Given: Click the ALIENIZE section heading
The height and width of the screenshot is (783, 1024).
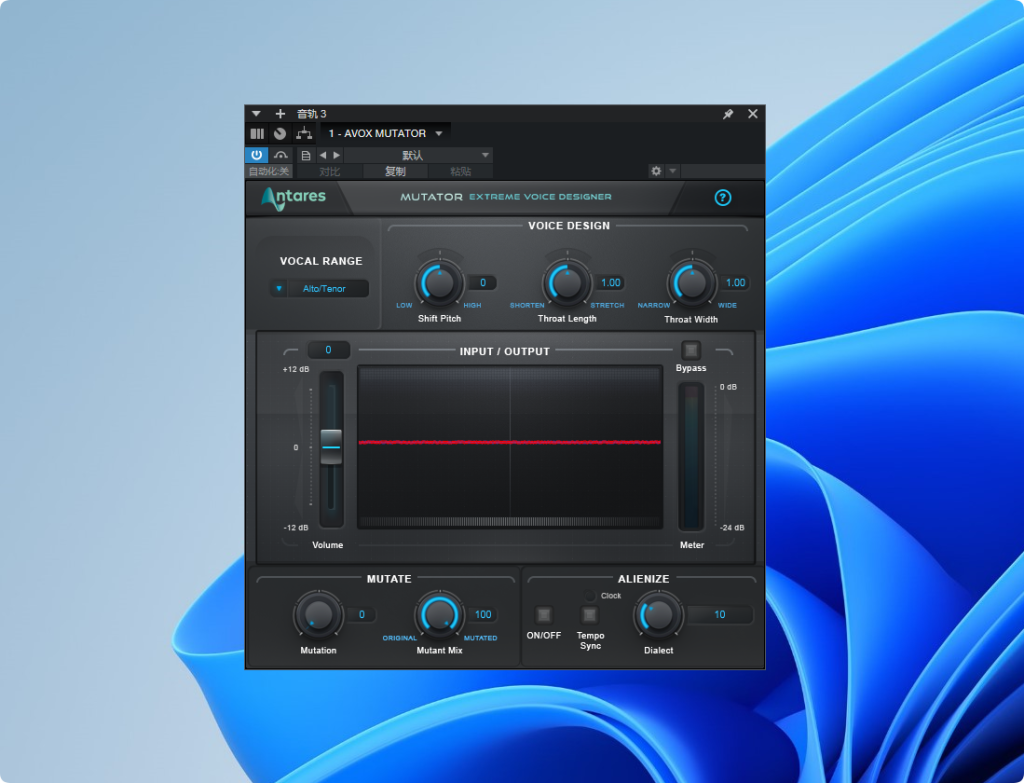Looking at the screenshot, I should tap(643, 579).
